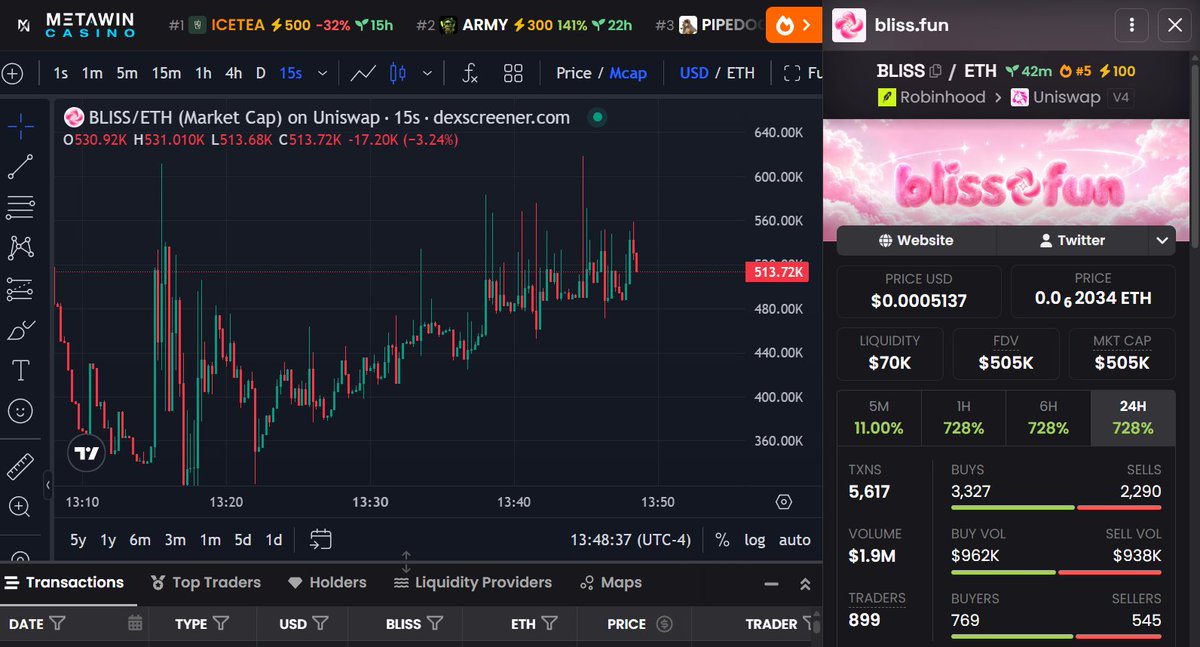Image resolution: width=1200 pixels, height=647 pixels.
Task: Open chart settings gear icon
Action: [784, 502]
